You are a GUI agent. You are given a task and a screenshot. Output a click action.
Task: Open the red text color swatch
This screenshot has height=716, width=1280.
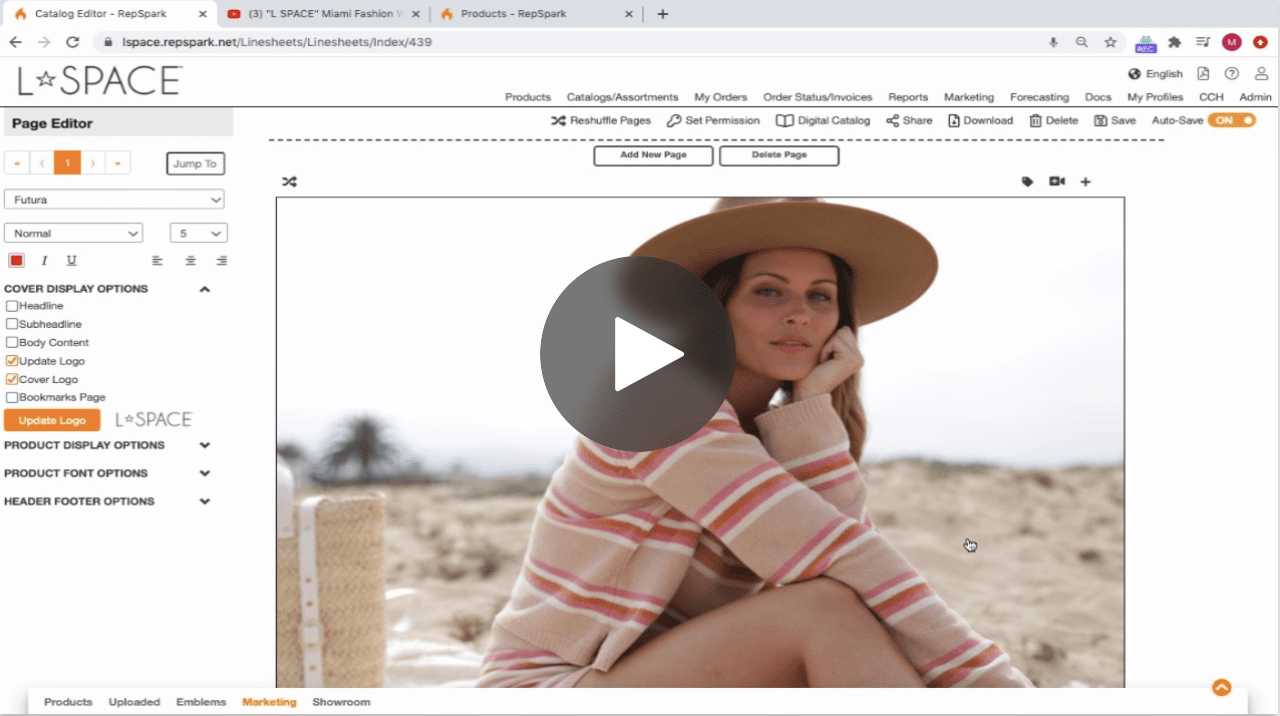17,261
